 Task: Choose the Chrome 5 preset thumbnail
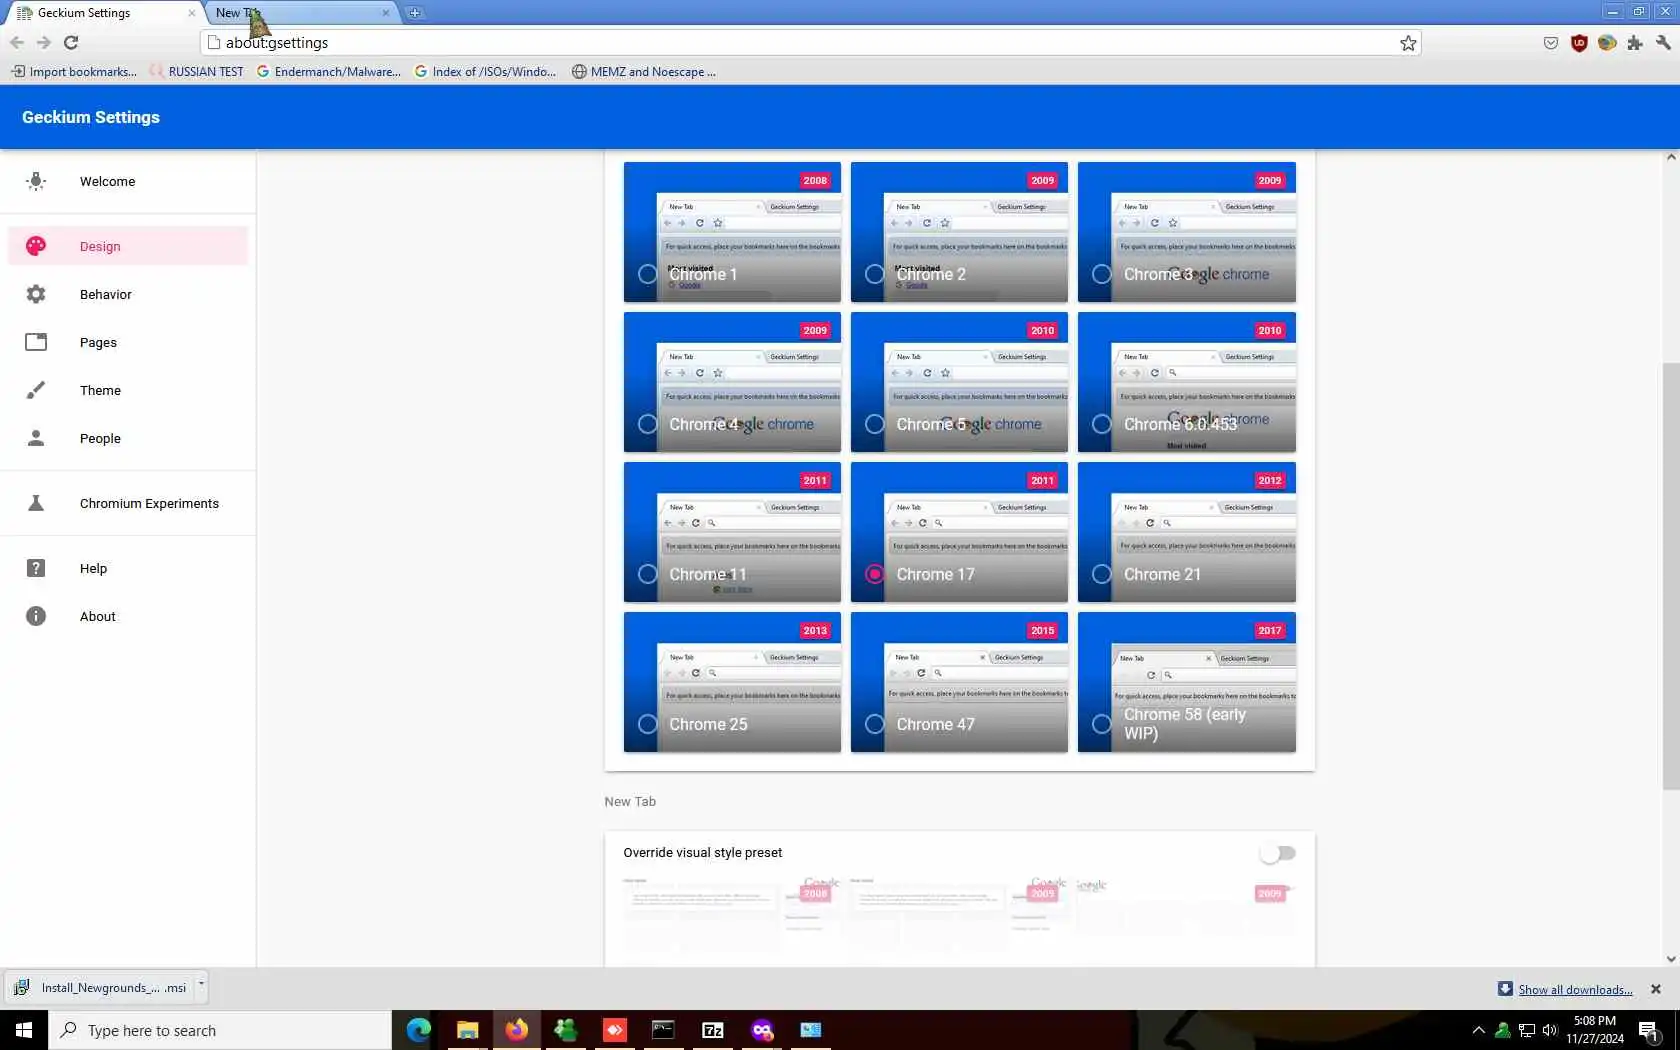(959, 382)
